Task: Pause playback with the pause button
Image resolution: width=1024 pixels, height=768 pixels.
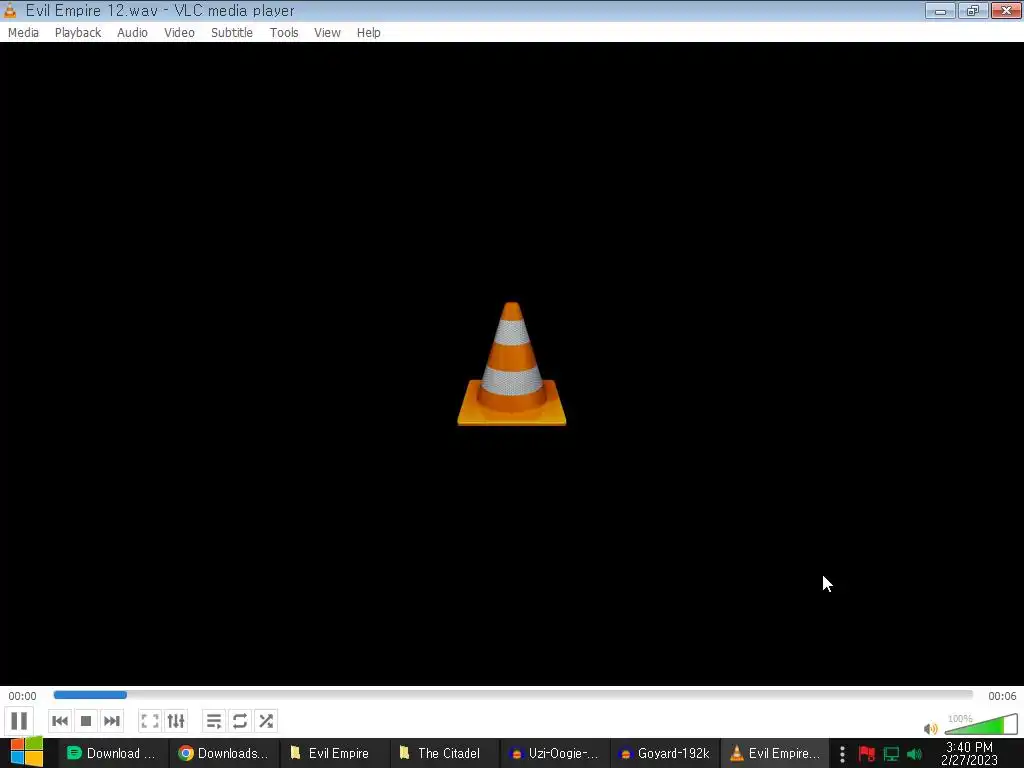Action: (19, 721)
